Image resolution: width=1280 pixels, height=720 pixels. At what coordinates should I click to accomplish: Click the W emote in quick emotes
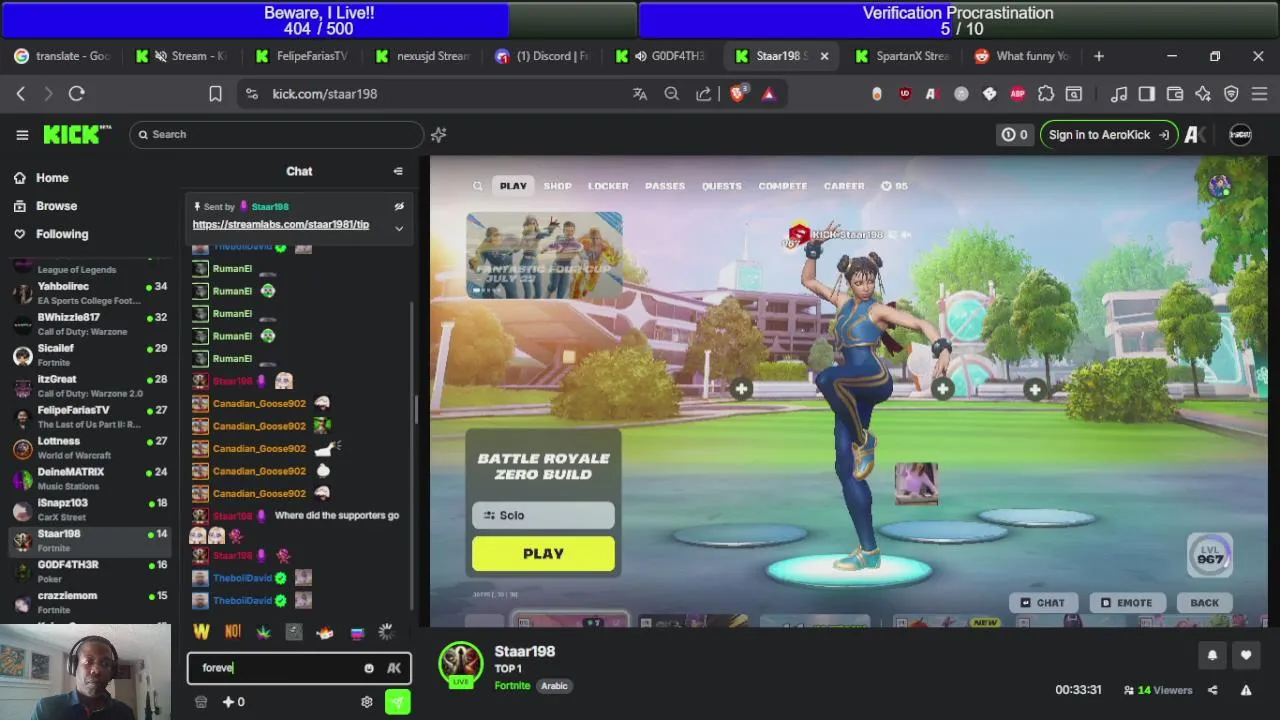(202, 632)
